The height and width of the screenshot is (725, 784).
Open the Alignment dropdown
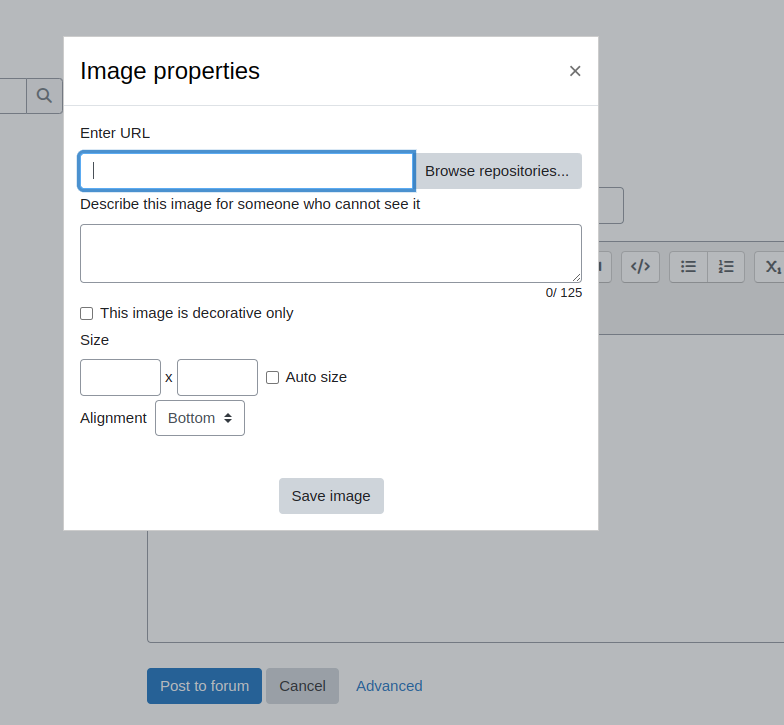(x=200, y=418)
